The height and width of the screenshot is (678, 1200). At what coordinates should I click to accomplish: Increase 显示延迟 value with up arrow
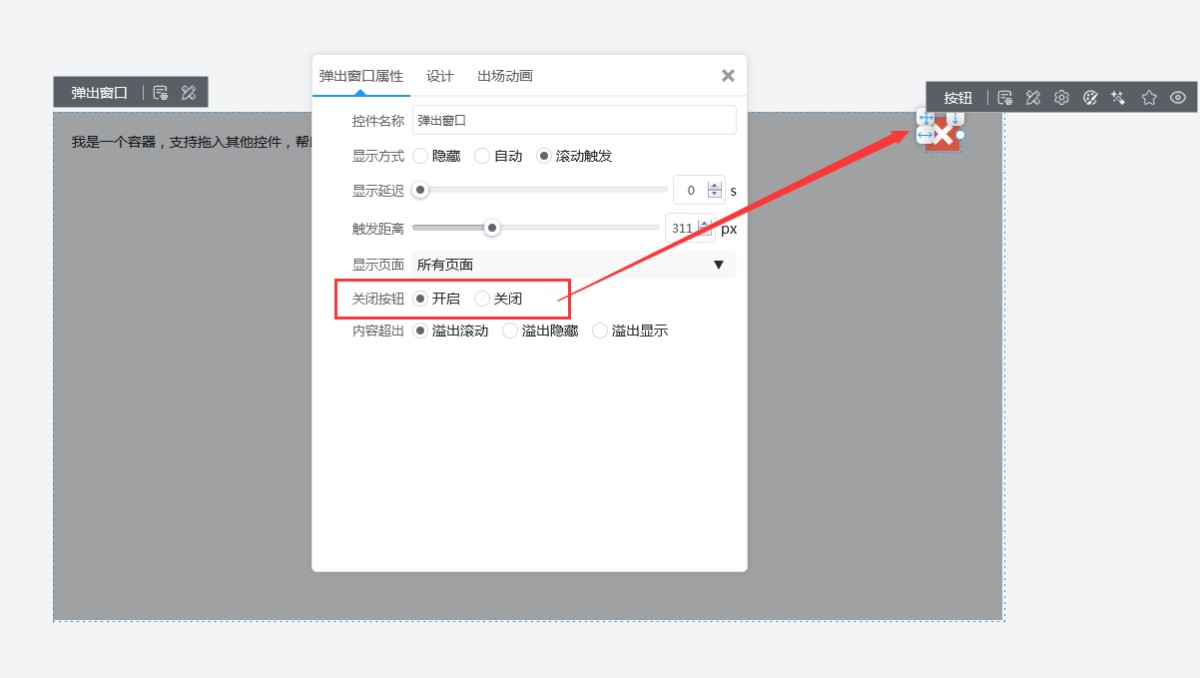714,186
